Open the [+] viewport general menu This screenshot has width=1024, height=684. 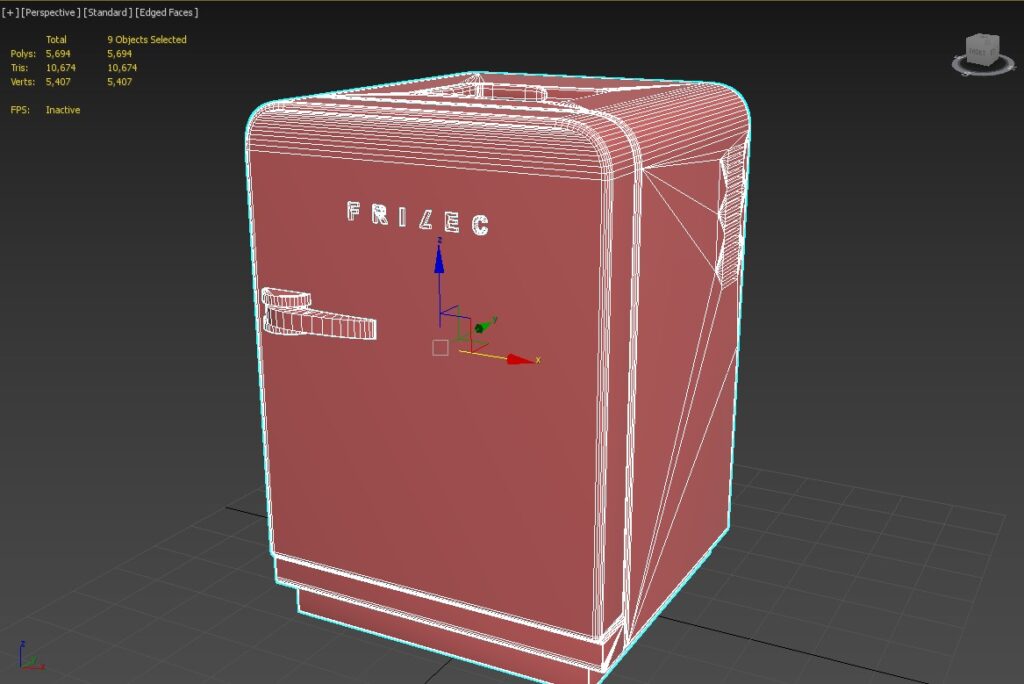tap(10, 12)
